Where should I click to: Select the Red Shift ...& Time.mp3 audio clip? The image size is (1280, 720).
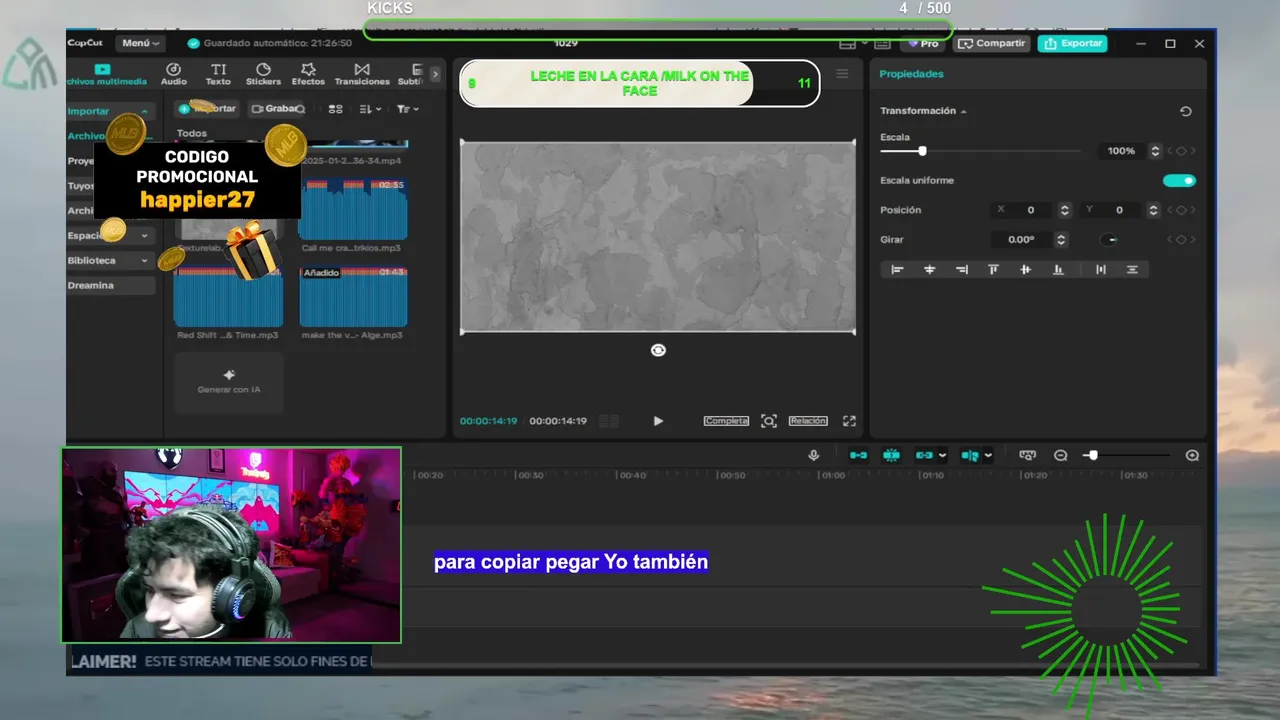[228, 302]
